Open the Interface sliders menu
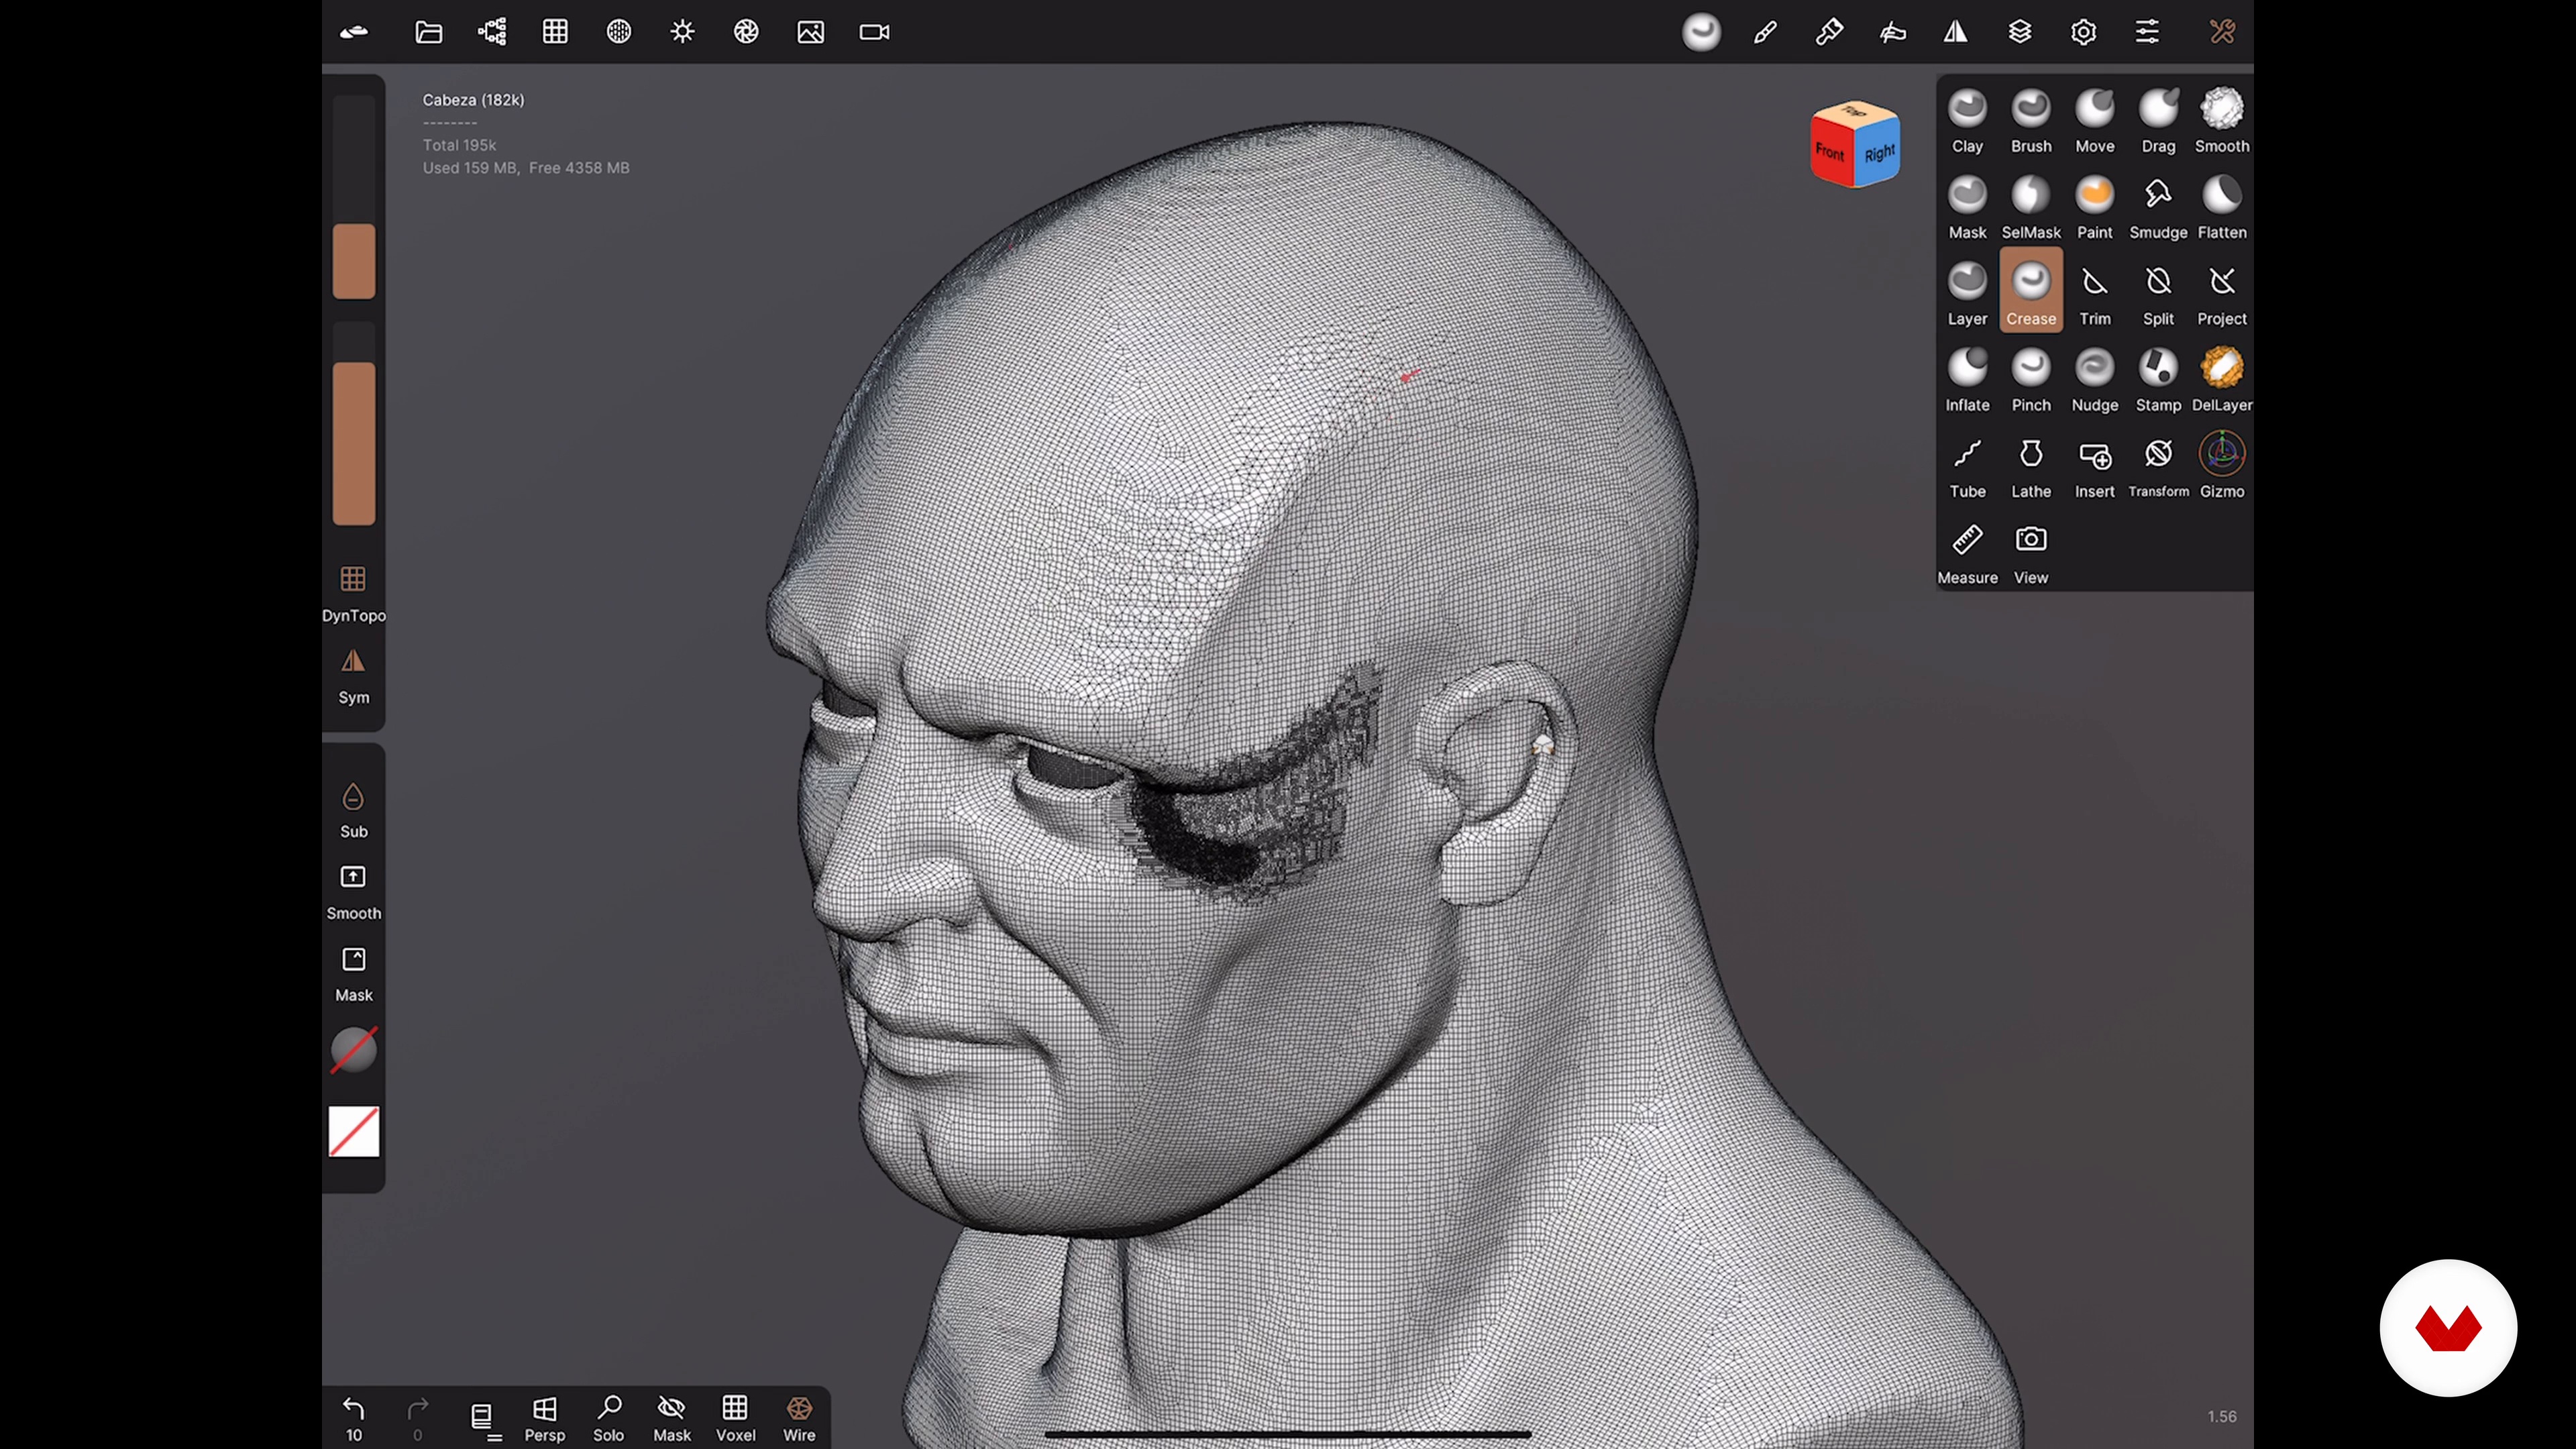The width and height of the screenshot is (2576, 1449). (x=2147, y=32)
